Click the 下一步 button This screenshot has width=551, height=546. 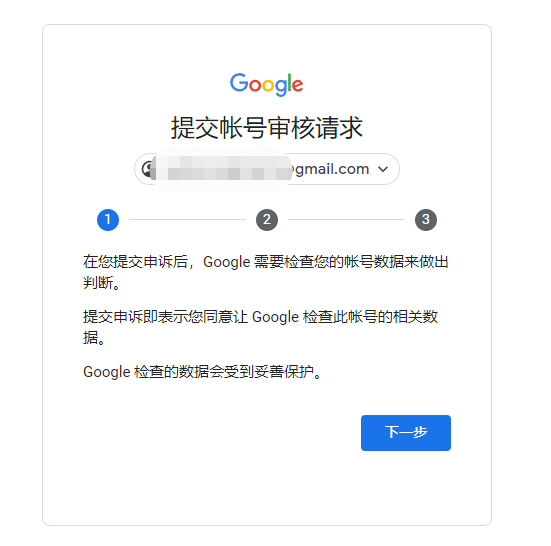click(x=406, y=433)
